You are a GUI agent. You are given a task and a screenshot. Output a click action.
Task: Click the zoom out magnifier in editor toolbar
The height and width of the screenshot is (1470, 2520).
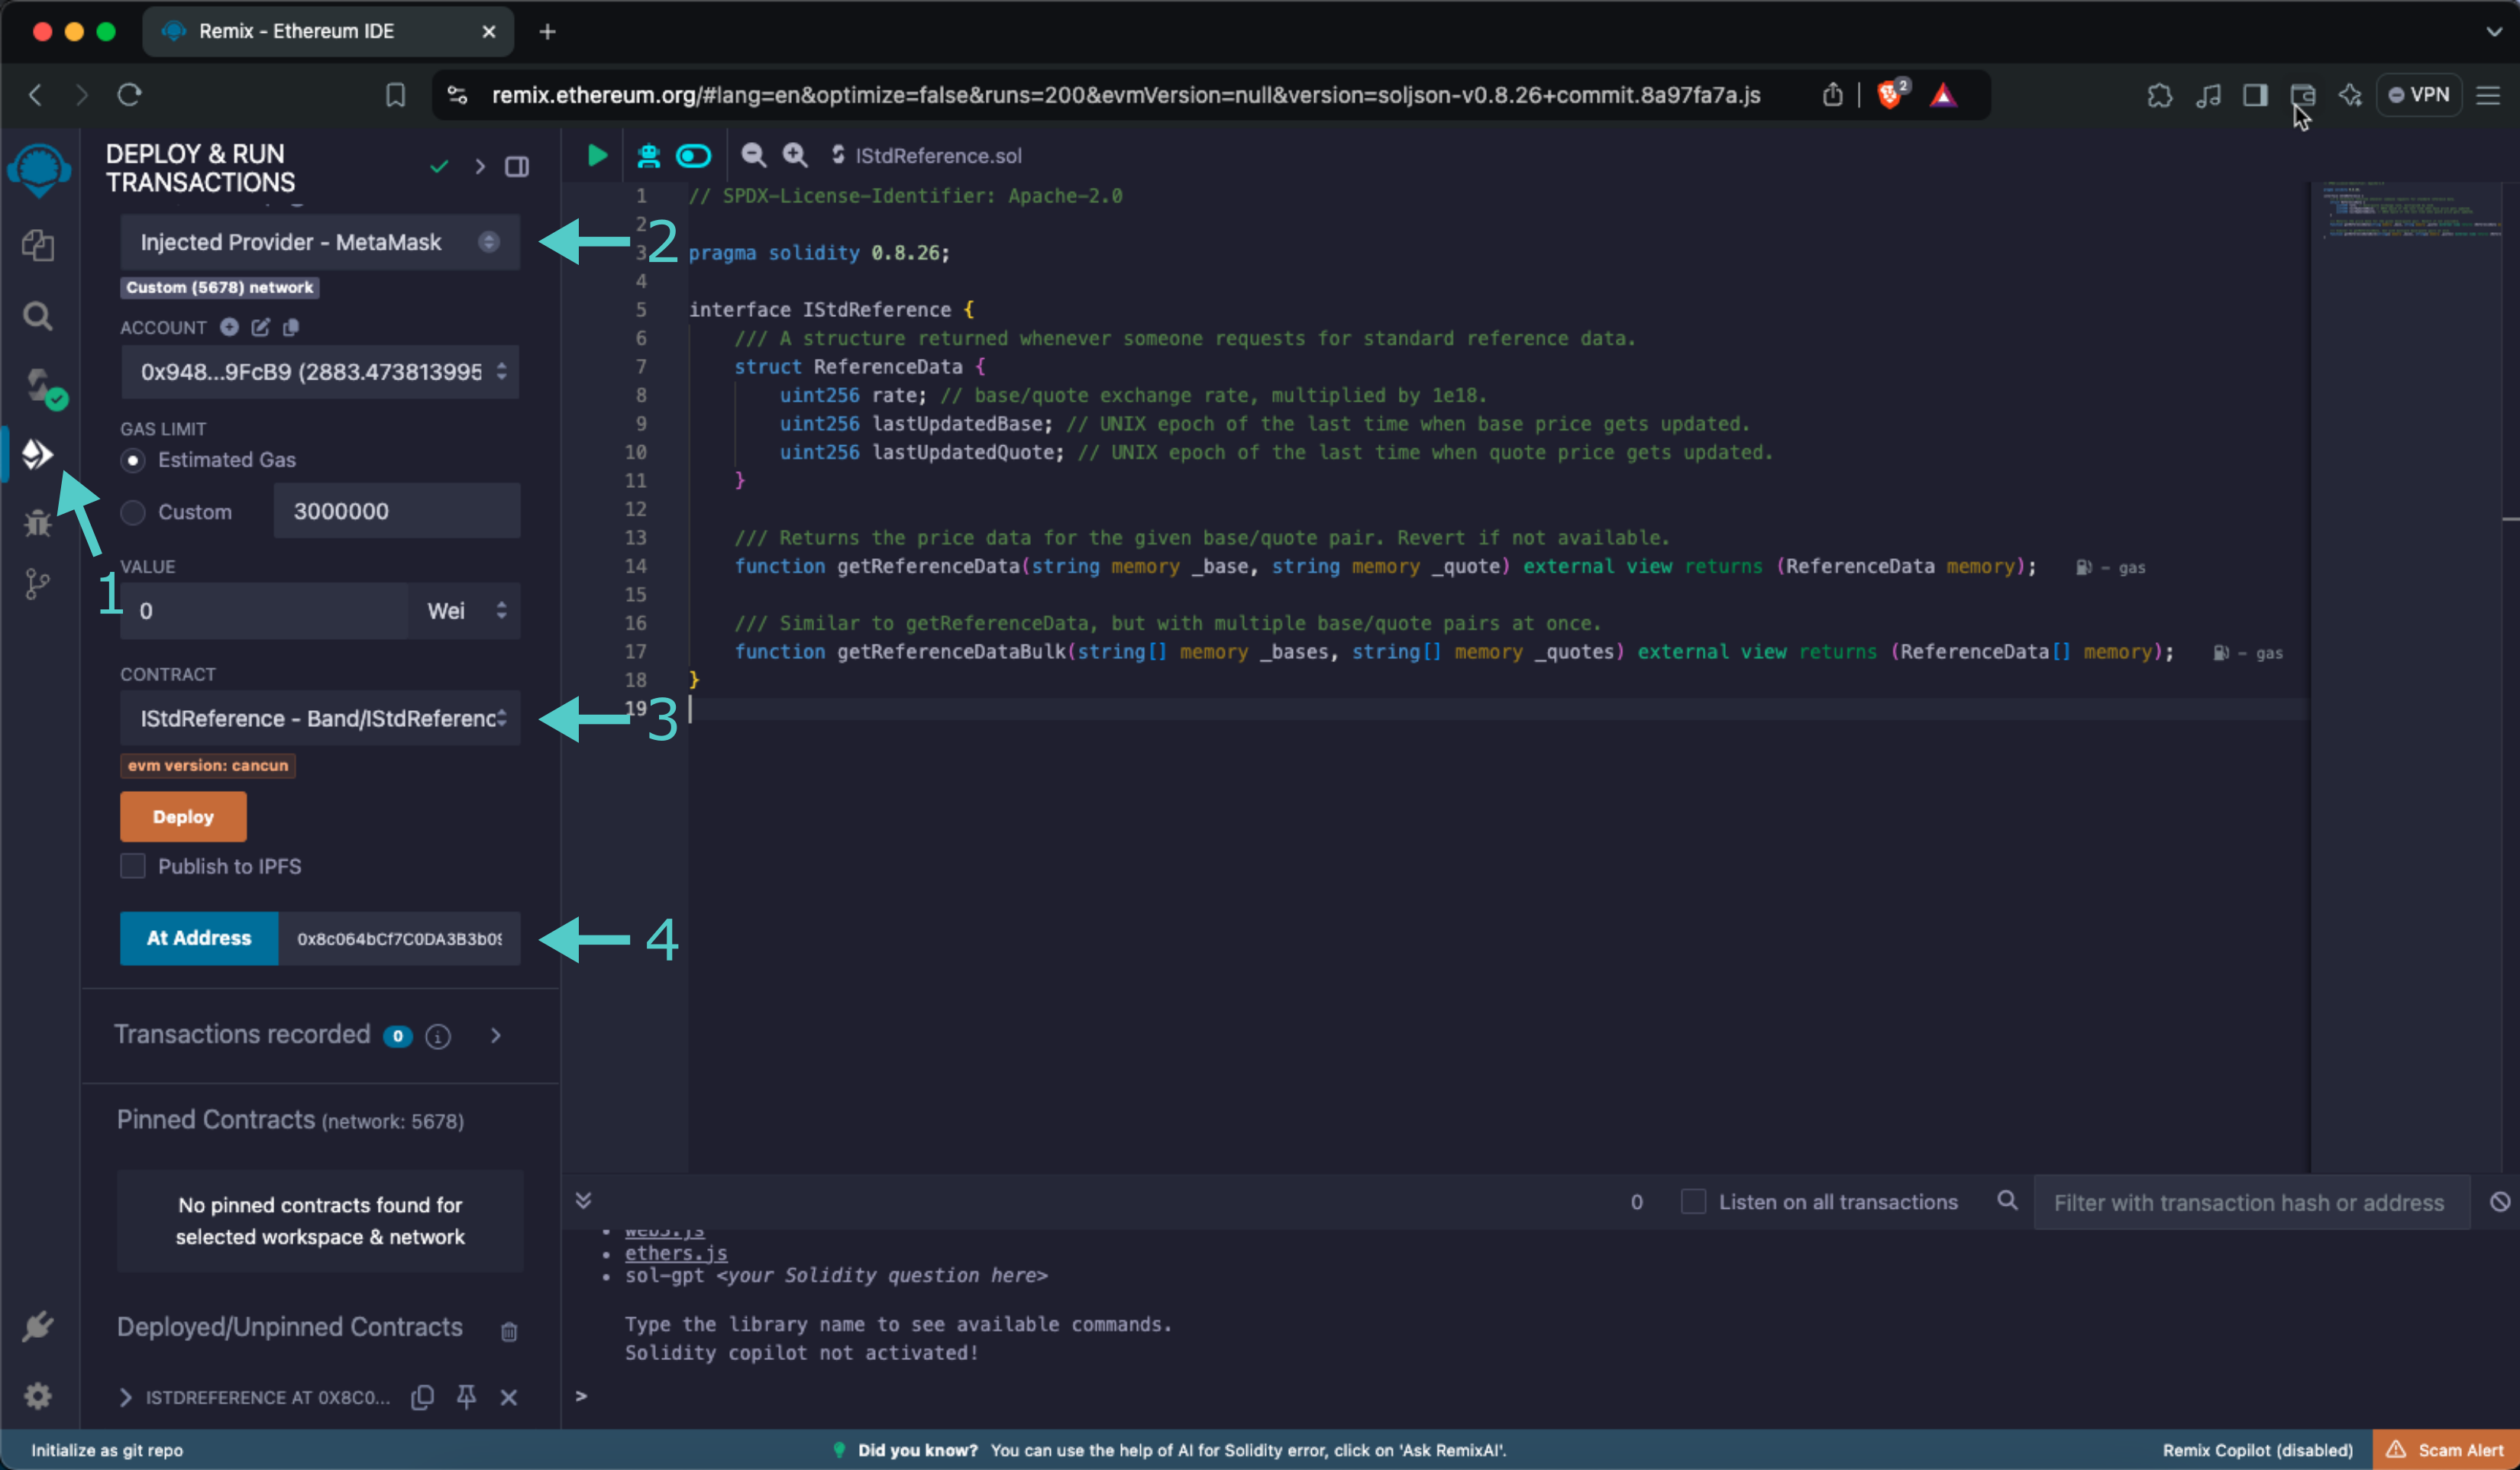tap(753, 155)
